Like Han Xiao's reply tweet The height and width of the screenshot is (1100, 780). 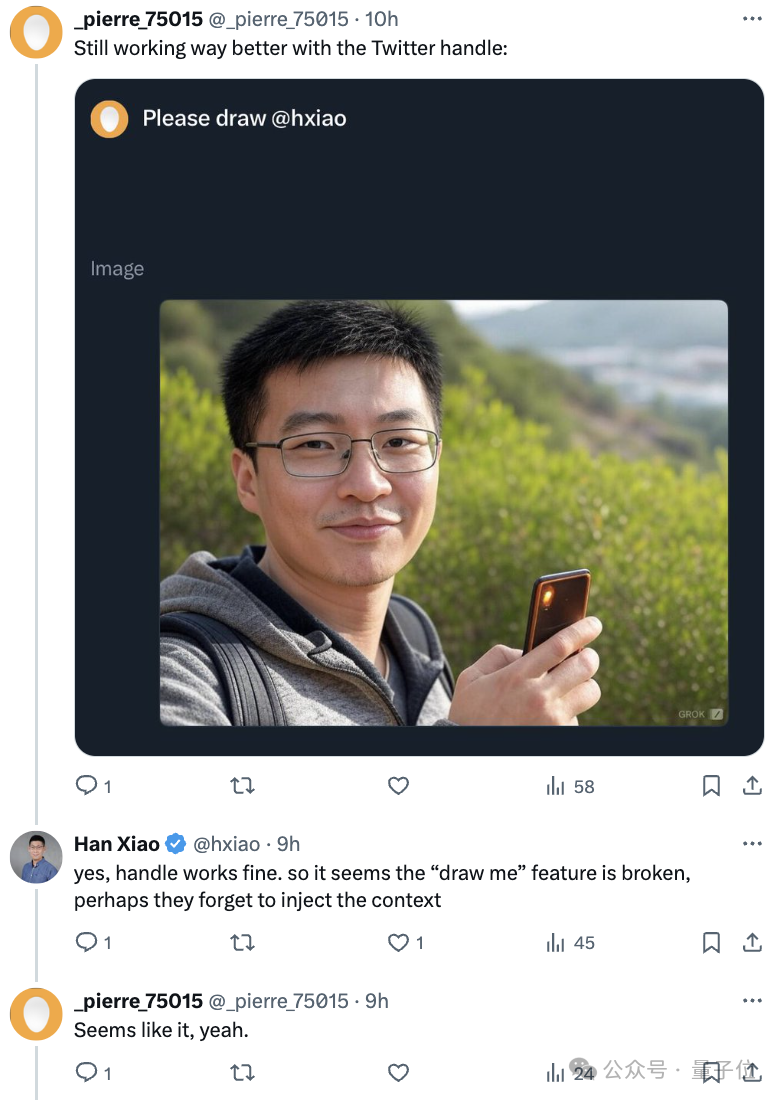tap(398, 942)
